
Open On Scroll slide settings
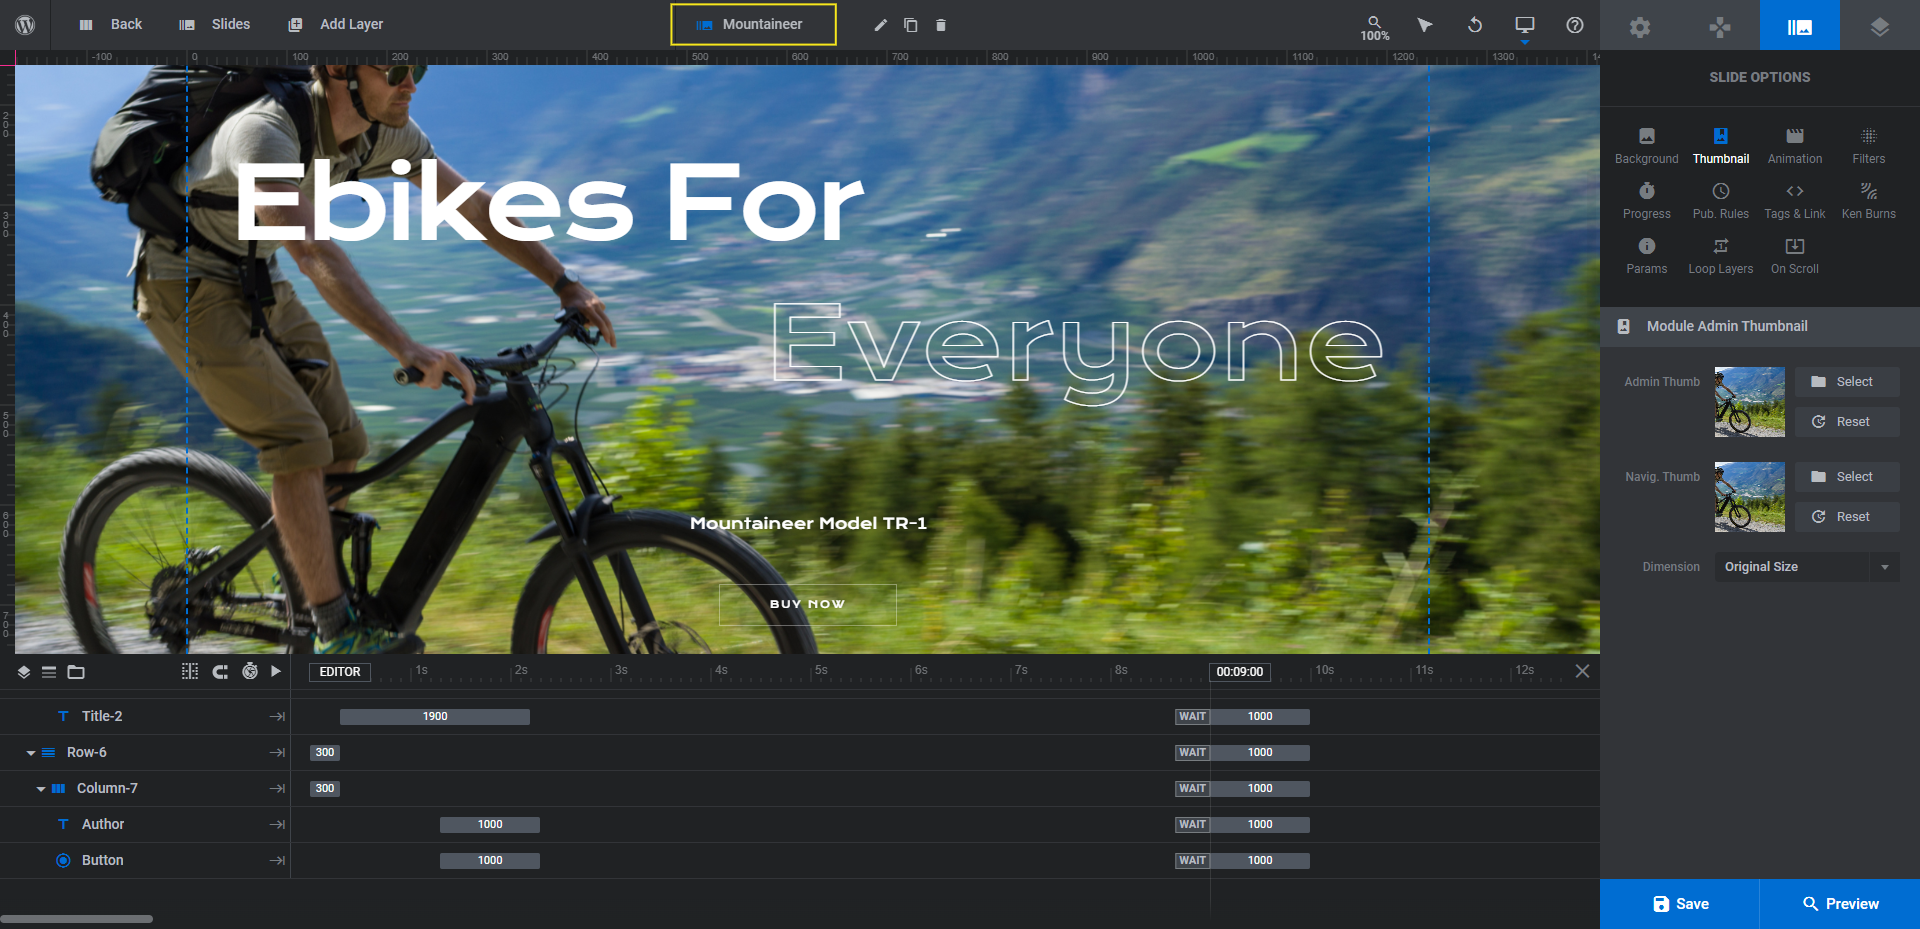[1795, 256]
